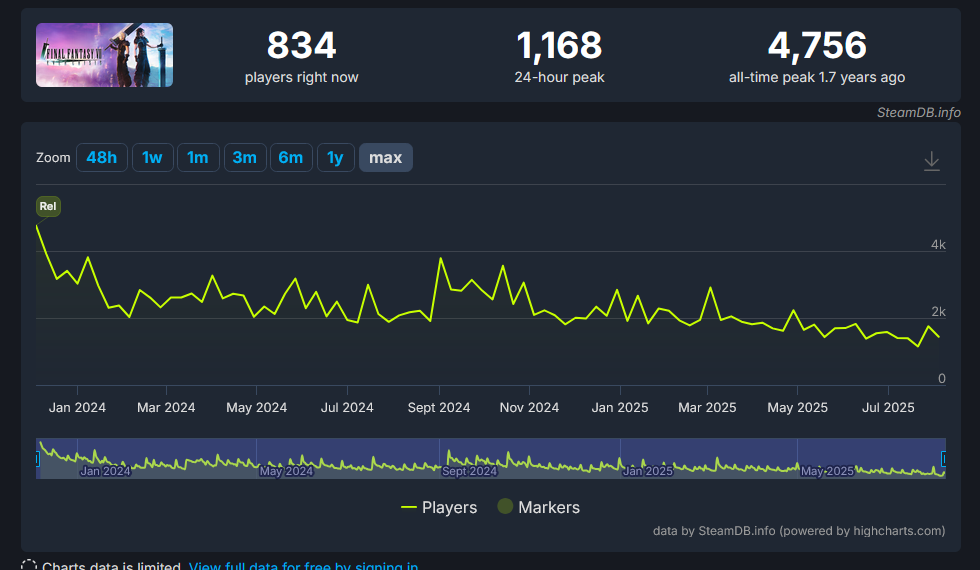Select the 1m zoom range

(198, 158)
